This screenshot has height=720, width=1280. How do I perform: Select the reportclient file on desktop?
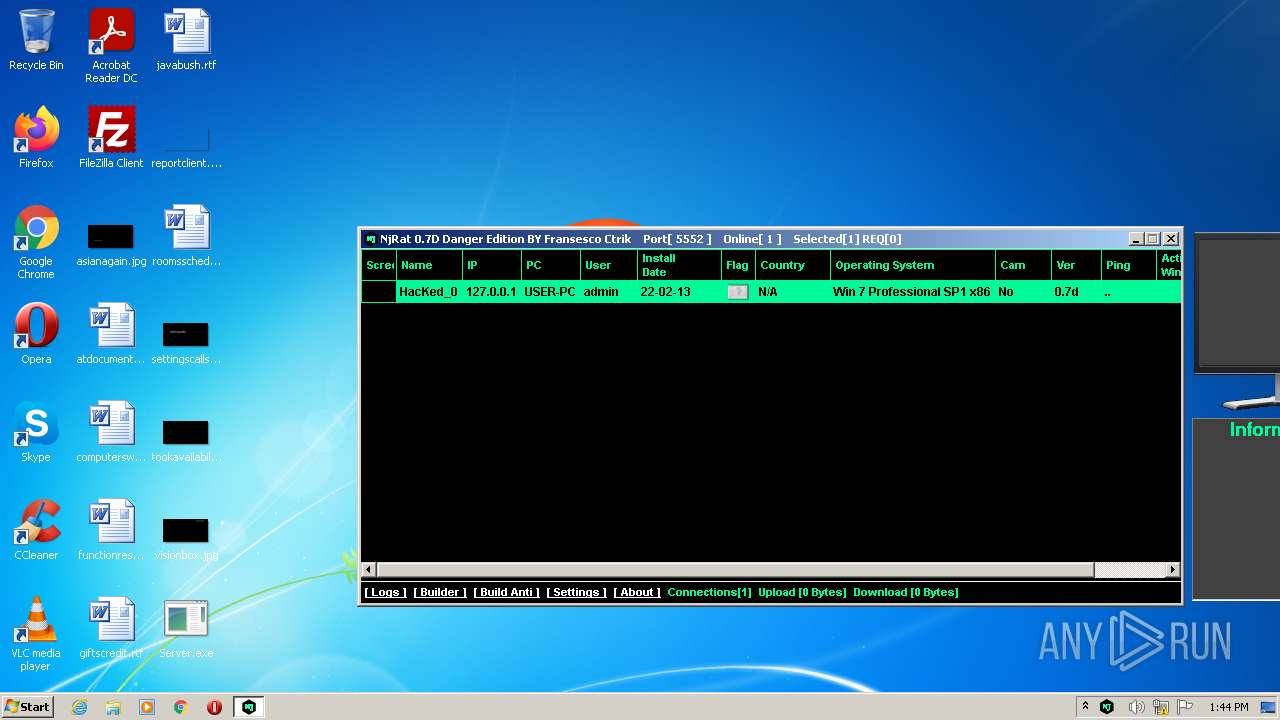(186, 147)
